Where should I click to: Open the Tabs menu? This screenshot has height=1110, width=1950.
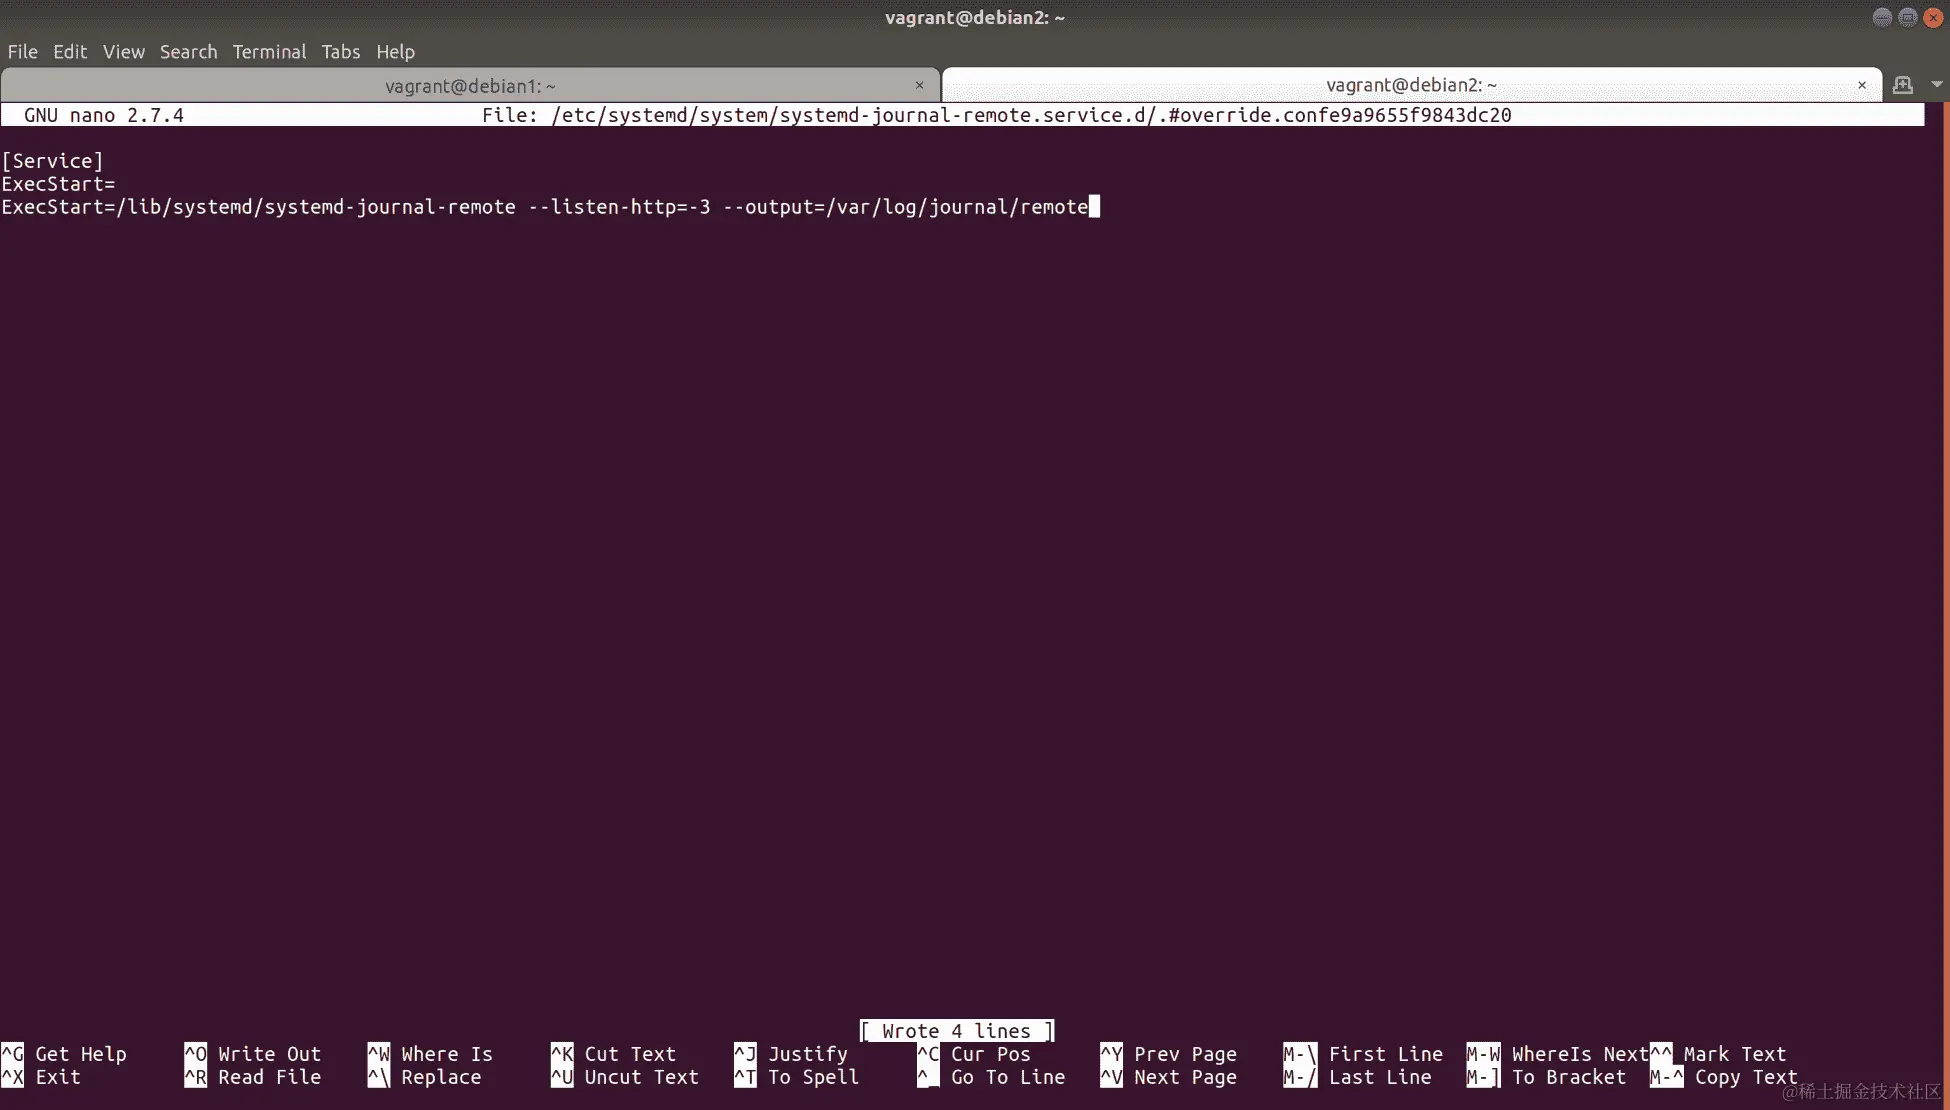(x=340, y=52)
